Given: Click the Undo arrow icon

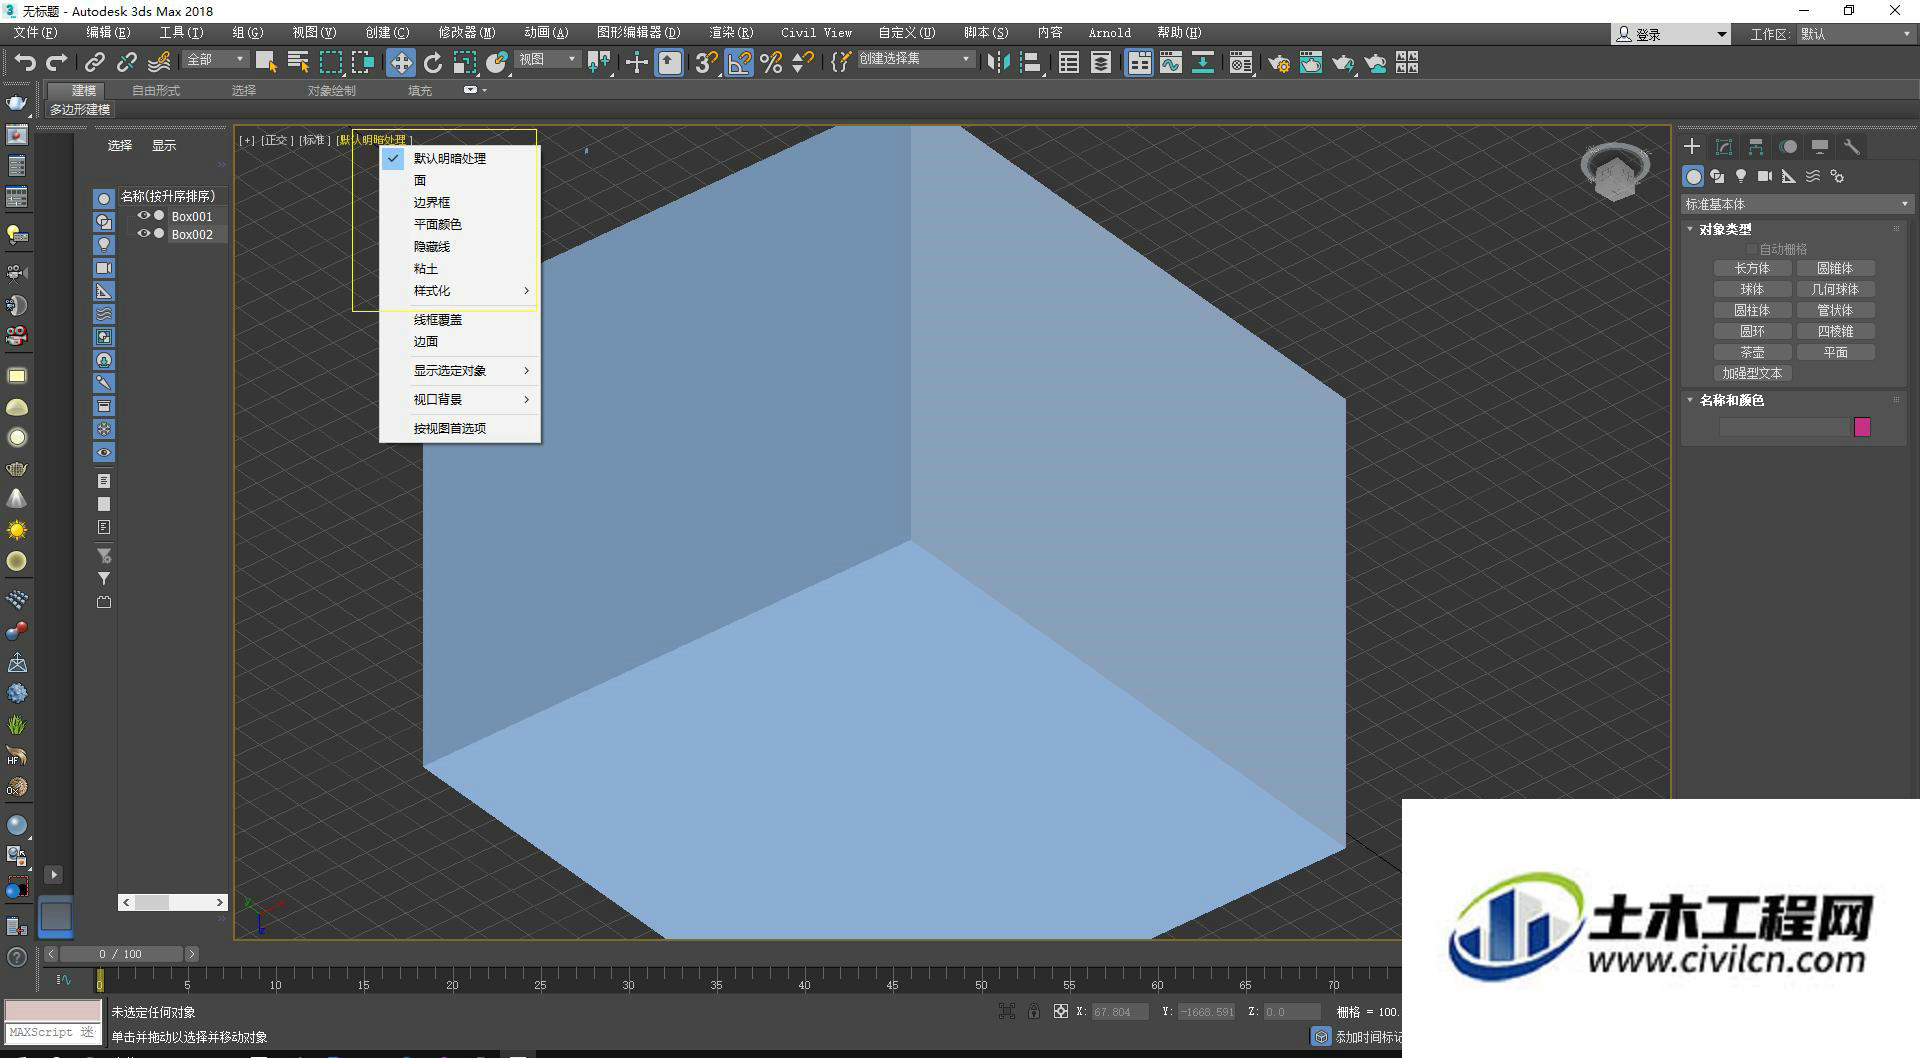Looking at the screenshot, I should 24,63.
